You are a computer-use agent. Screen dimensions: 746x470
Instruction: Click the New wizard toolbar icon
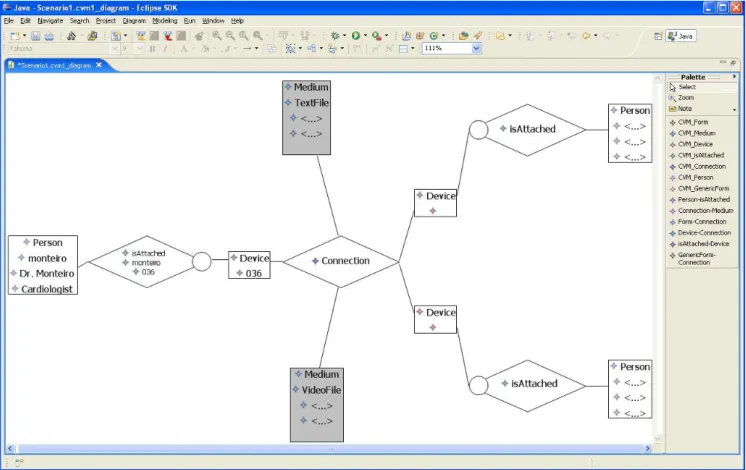pos(14,36)
